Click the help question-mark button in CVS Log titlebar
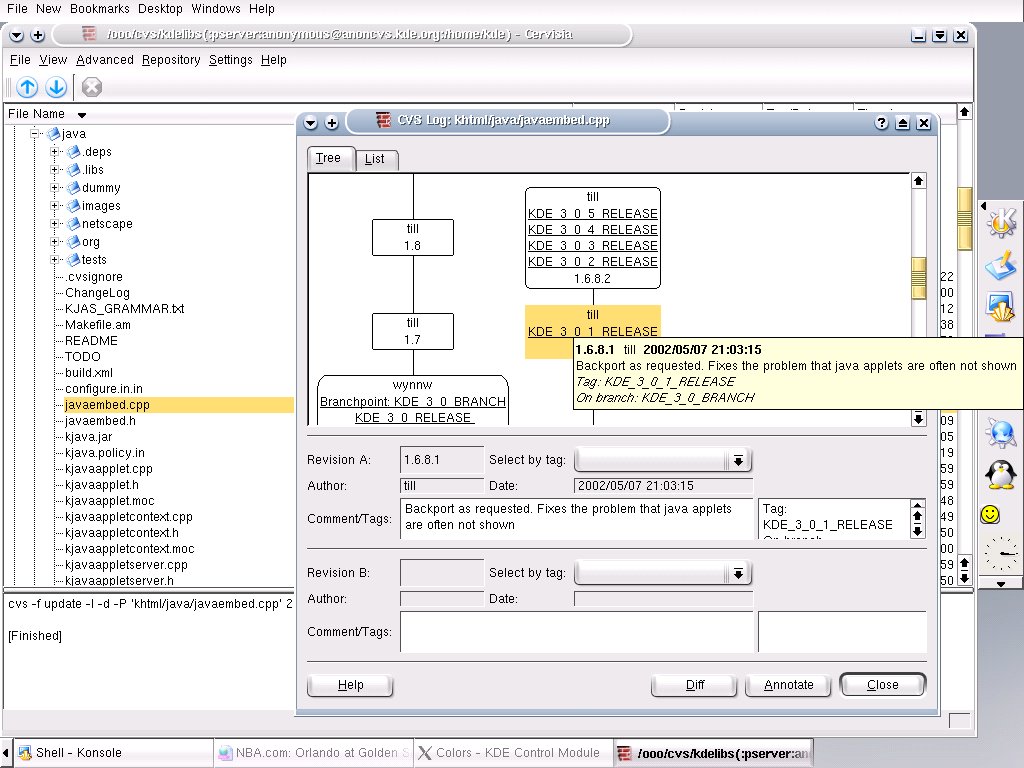1024x768 pixels. (x=882, y=123)
